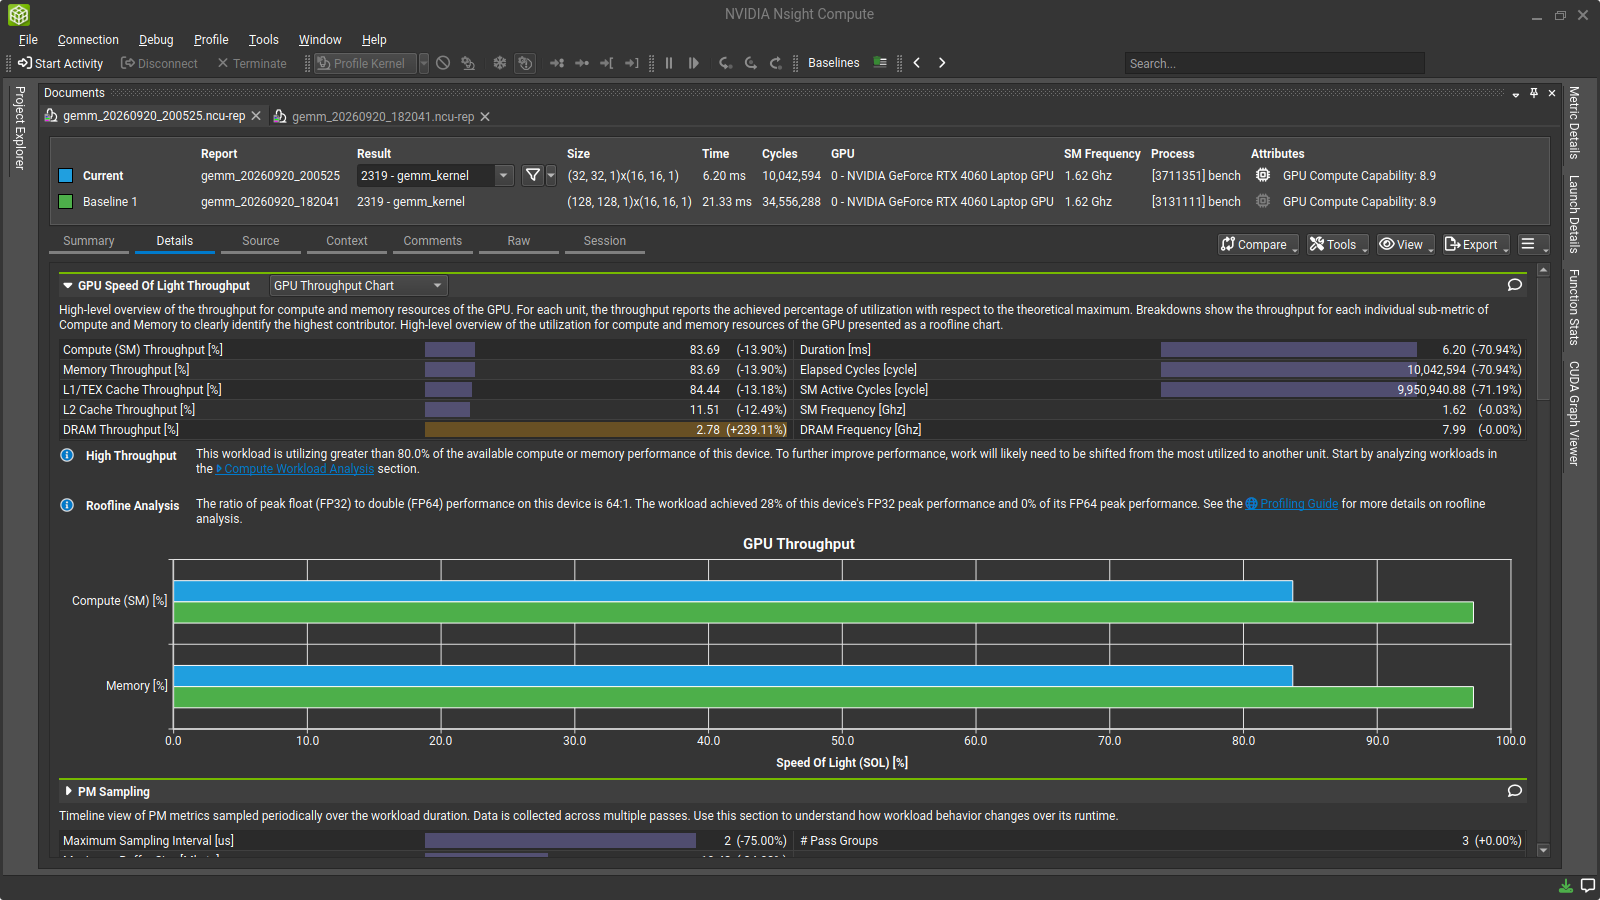Switch to the Session tab

pyautogui.click(x=605, y=241)
